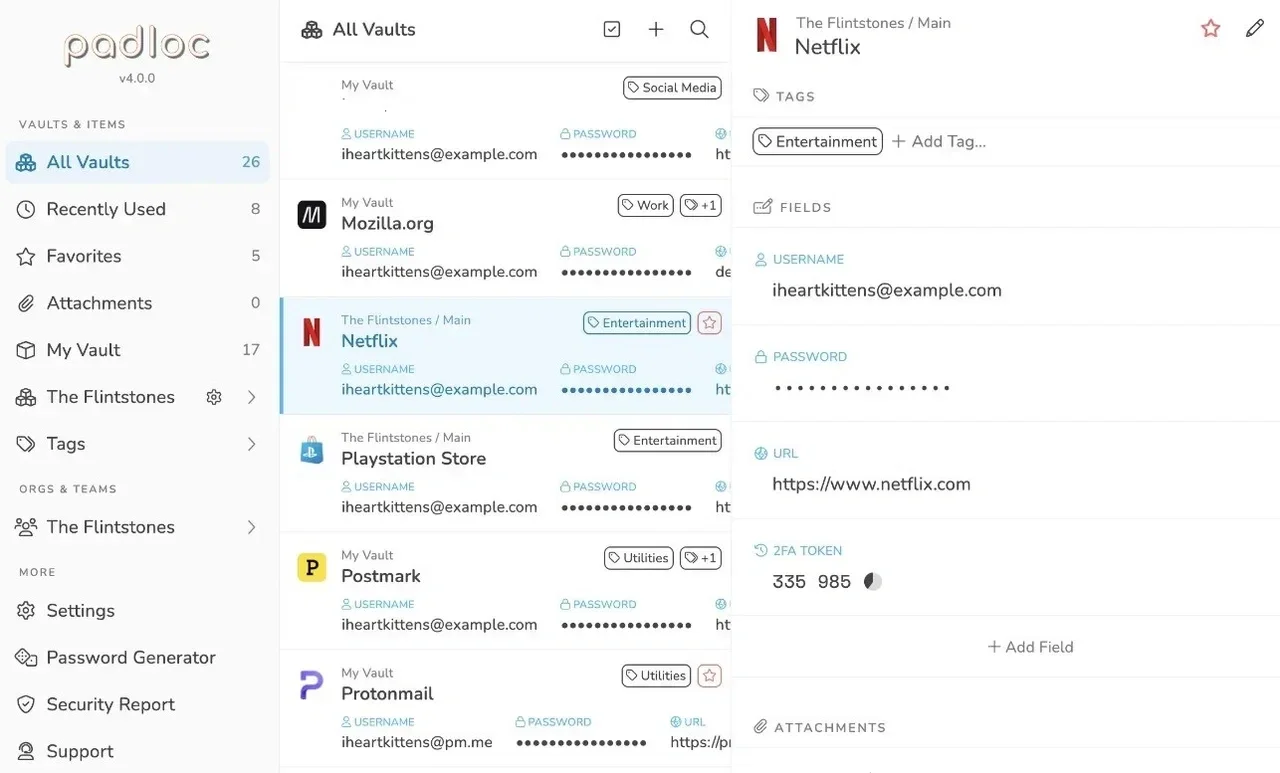Open Favorites in sidebar
The width and height of the screenshot is (1280, 773).
138,256
